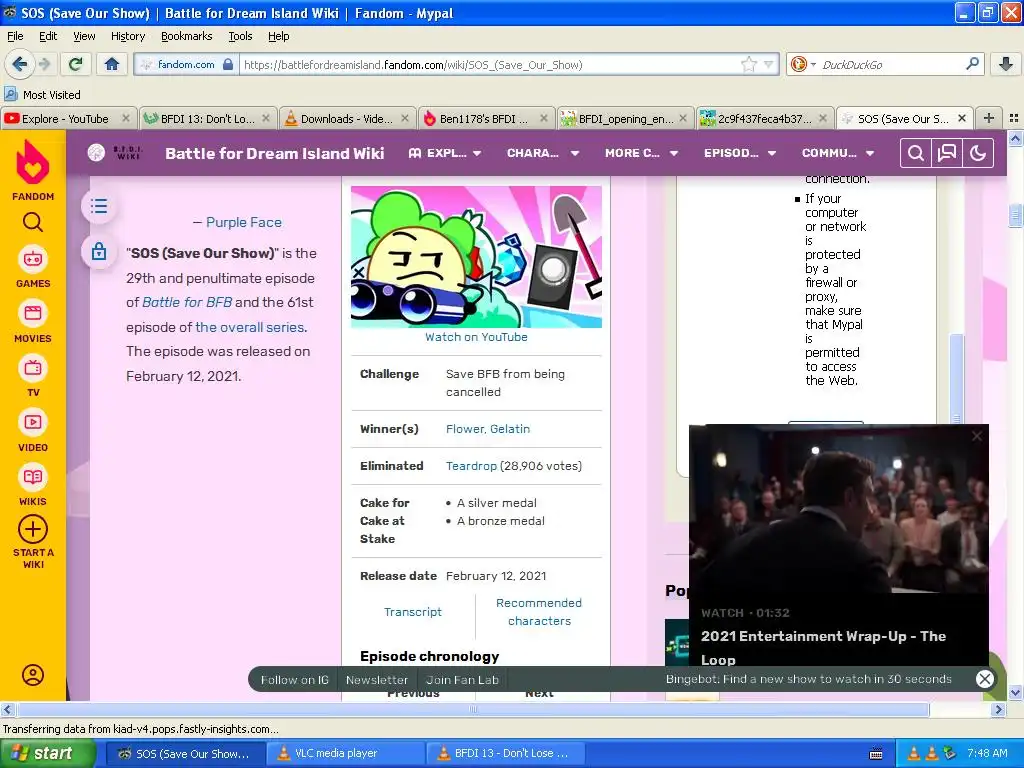Click the DuckDuckGo search input field
The image size is (1024, 768).
click(x=889, y=64)
